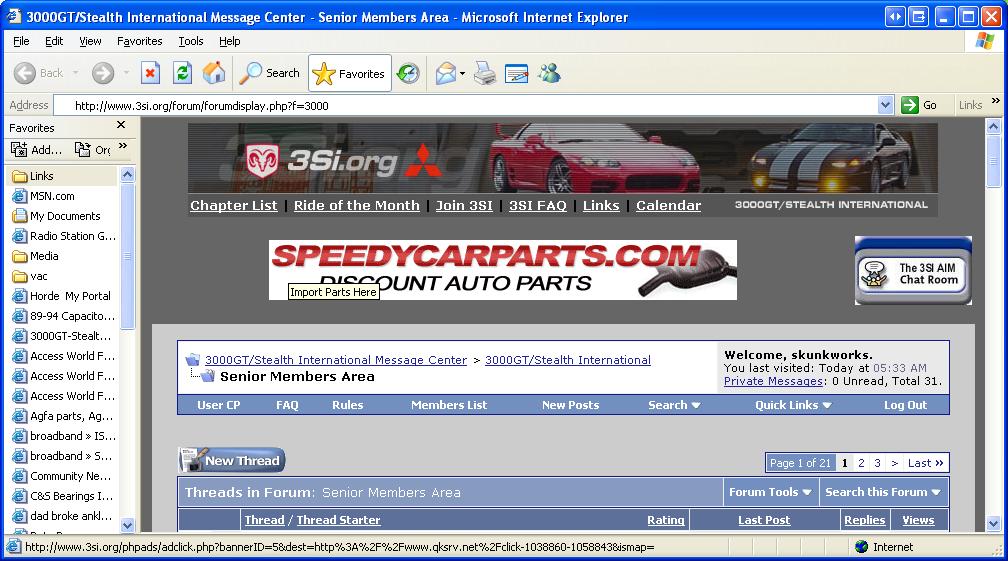Open the Edit menu
1008x561 pixels.
click(x=54, y=41)
